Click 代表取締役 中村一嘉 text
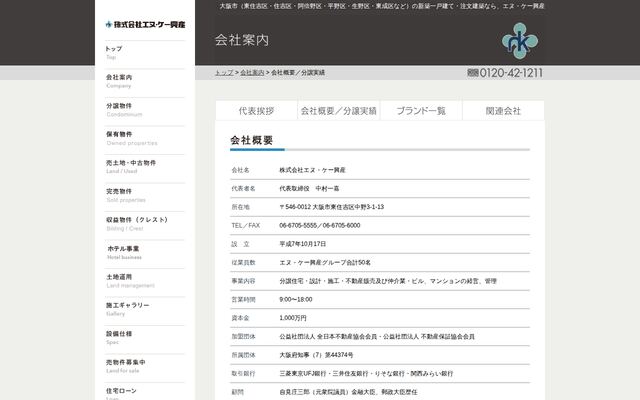 click(309, 189)
